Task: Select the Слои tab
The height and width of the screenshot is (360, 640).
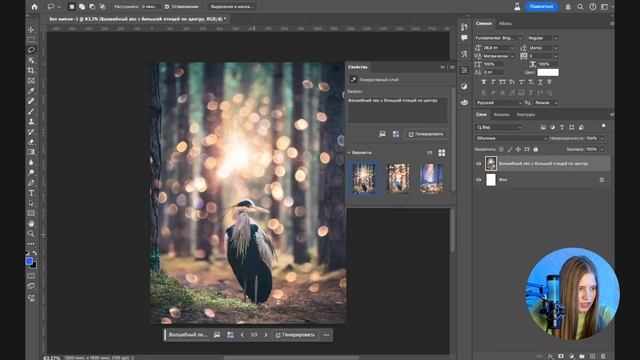Action: click(481, 115)
